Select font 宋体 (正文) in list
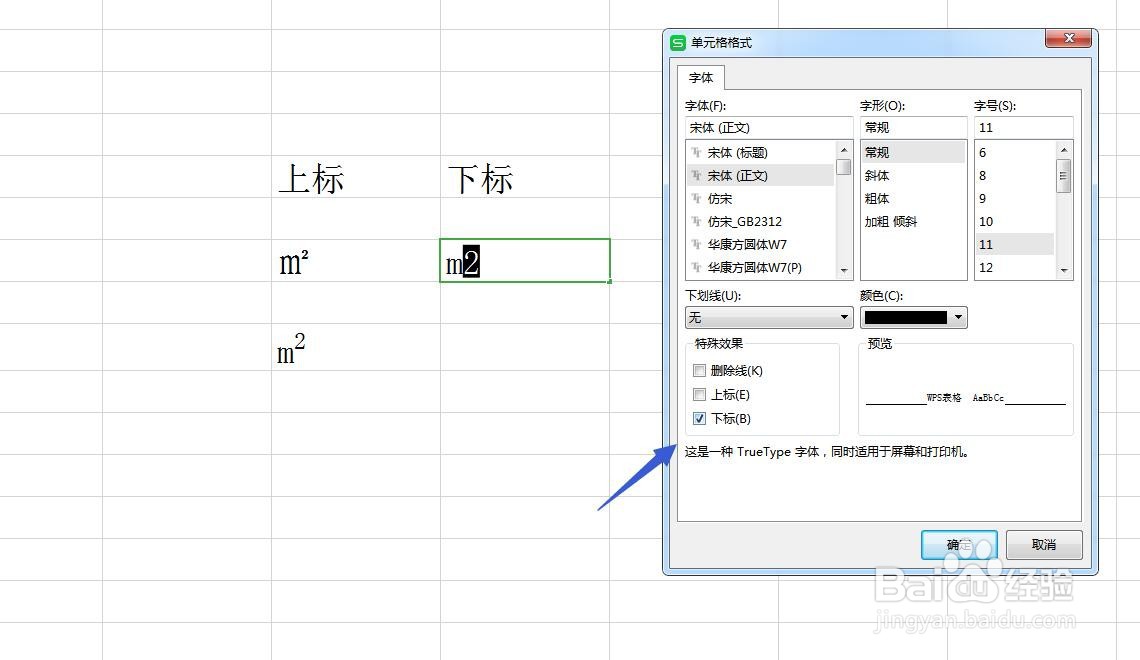Viewport: 1140px width, 660px height. click(x=760, y=176)
